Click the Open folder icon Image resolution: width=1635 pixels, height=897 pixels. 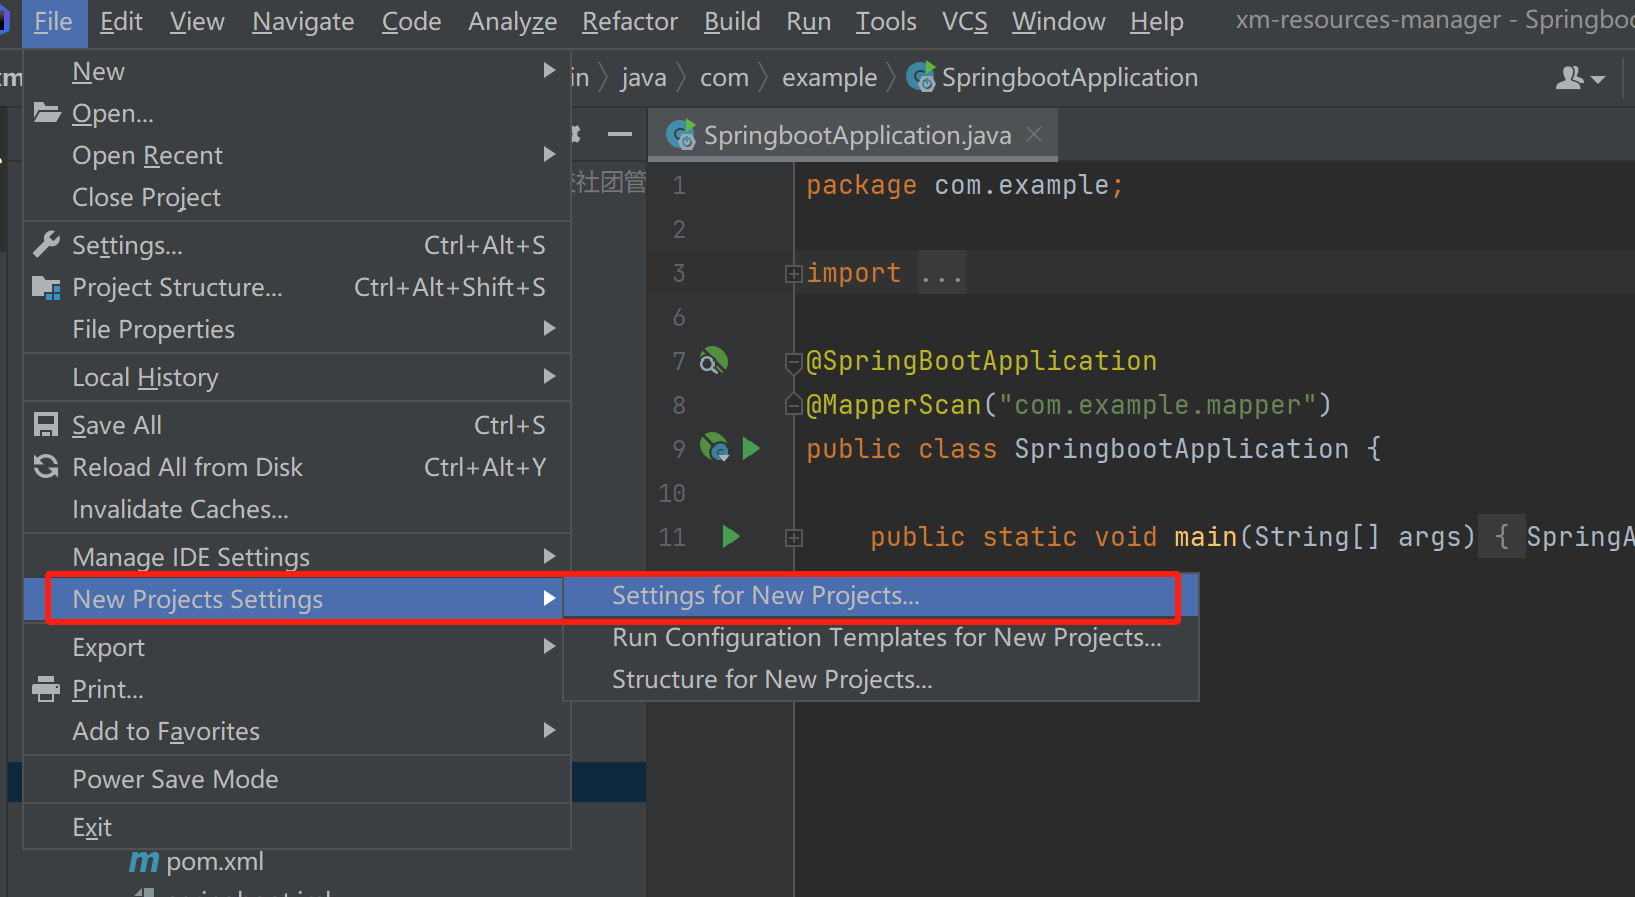[46, 113]
